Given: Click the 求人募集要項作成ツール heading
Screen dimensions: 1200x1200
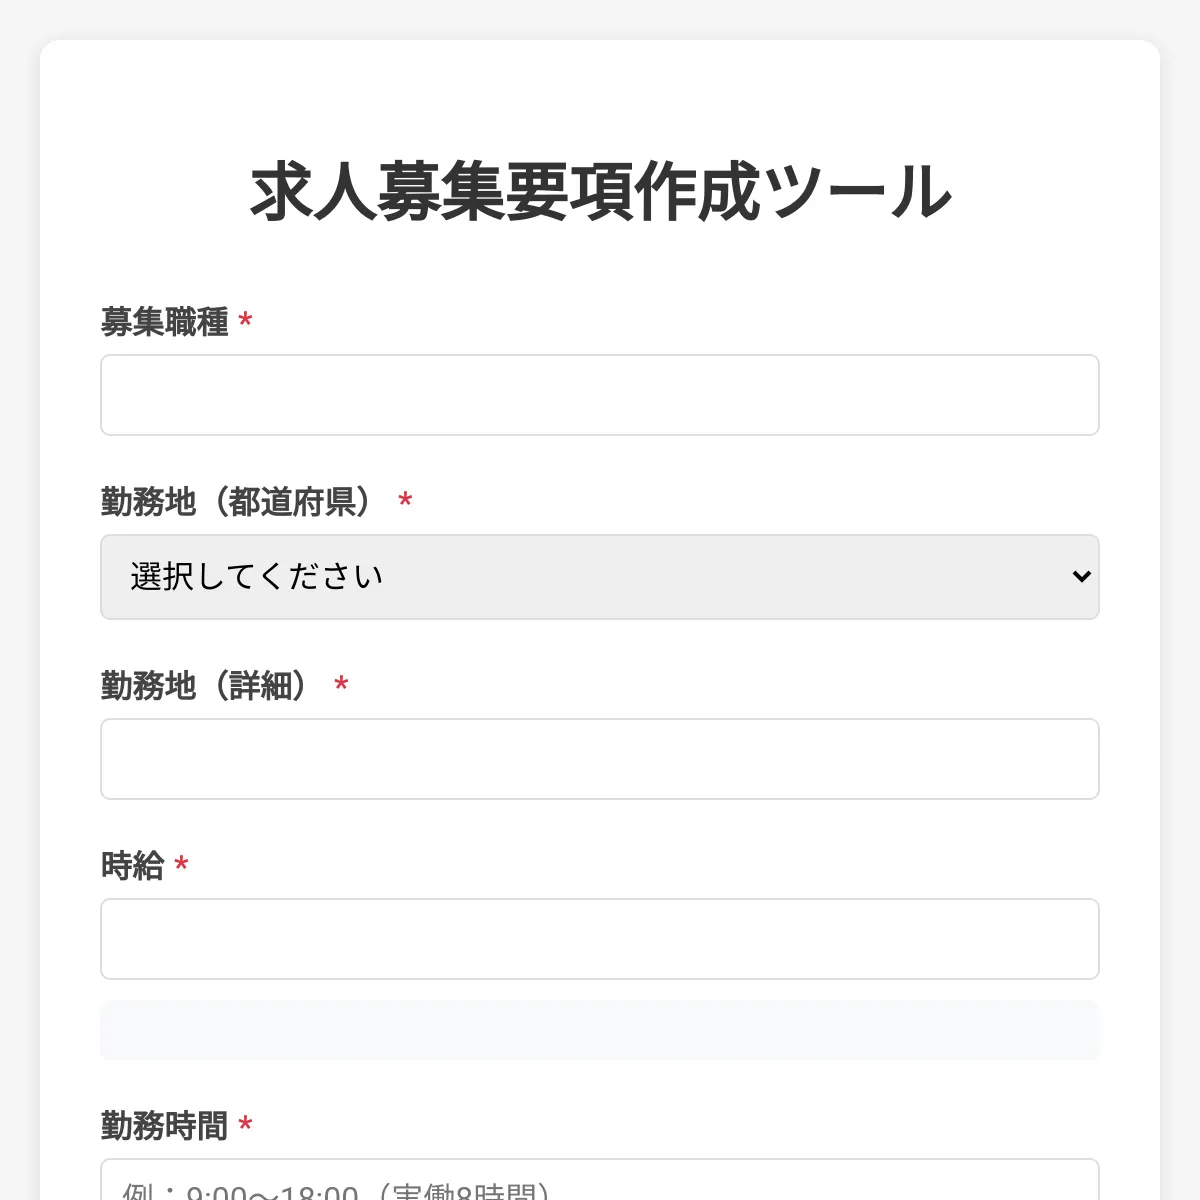Looking at the screenshot, I should (x=600, y=191).
